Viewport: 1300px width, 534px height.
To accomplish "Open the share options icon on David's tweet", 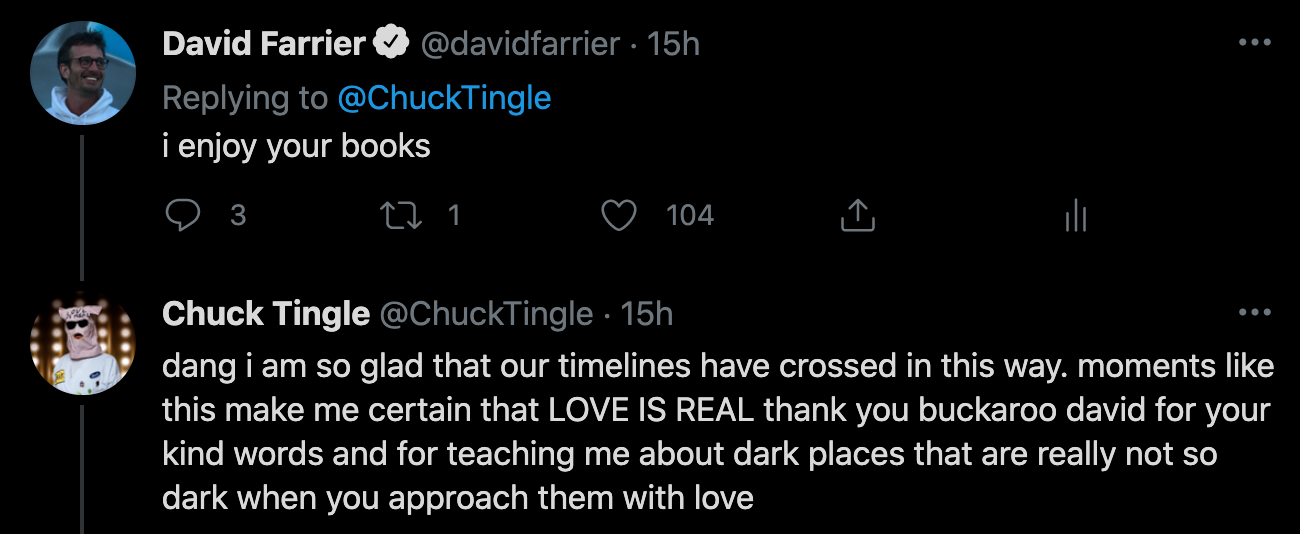I will (x=857, y=215).
